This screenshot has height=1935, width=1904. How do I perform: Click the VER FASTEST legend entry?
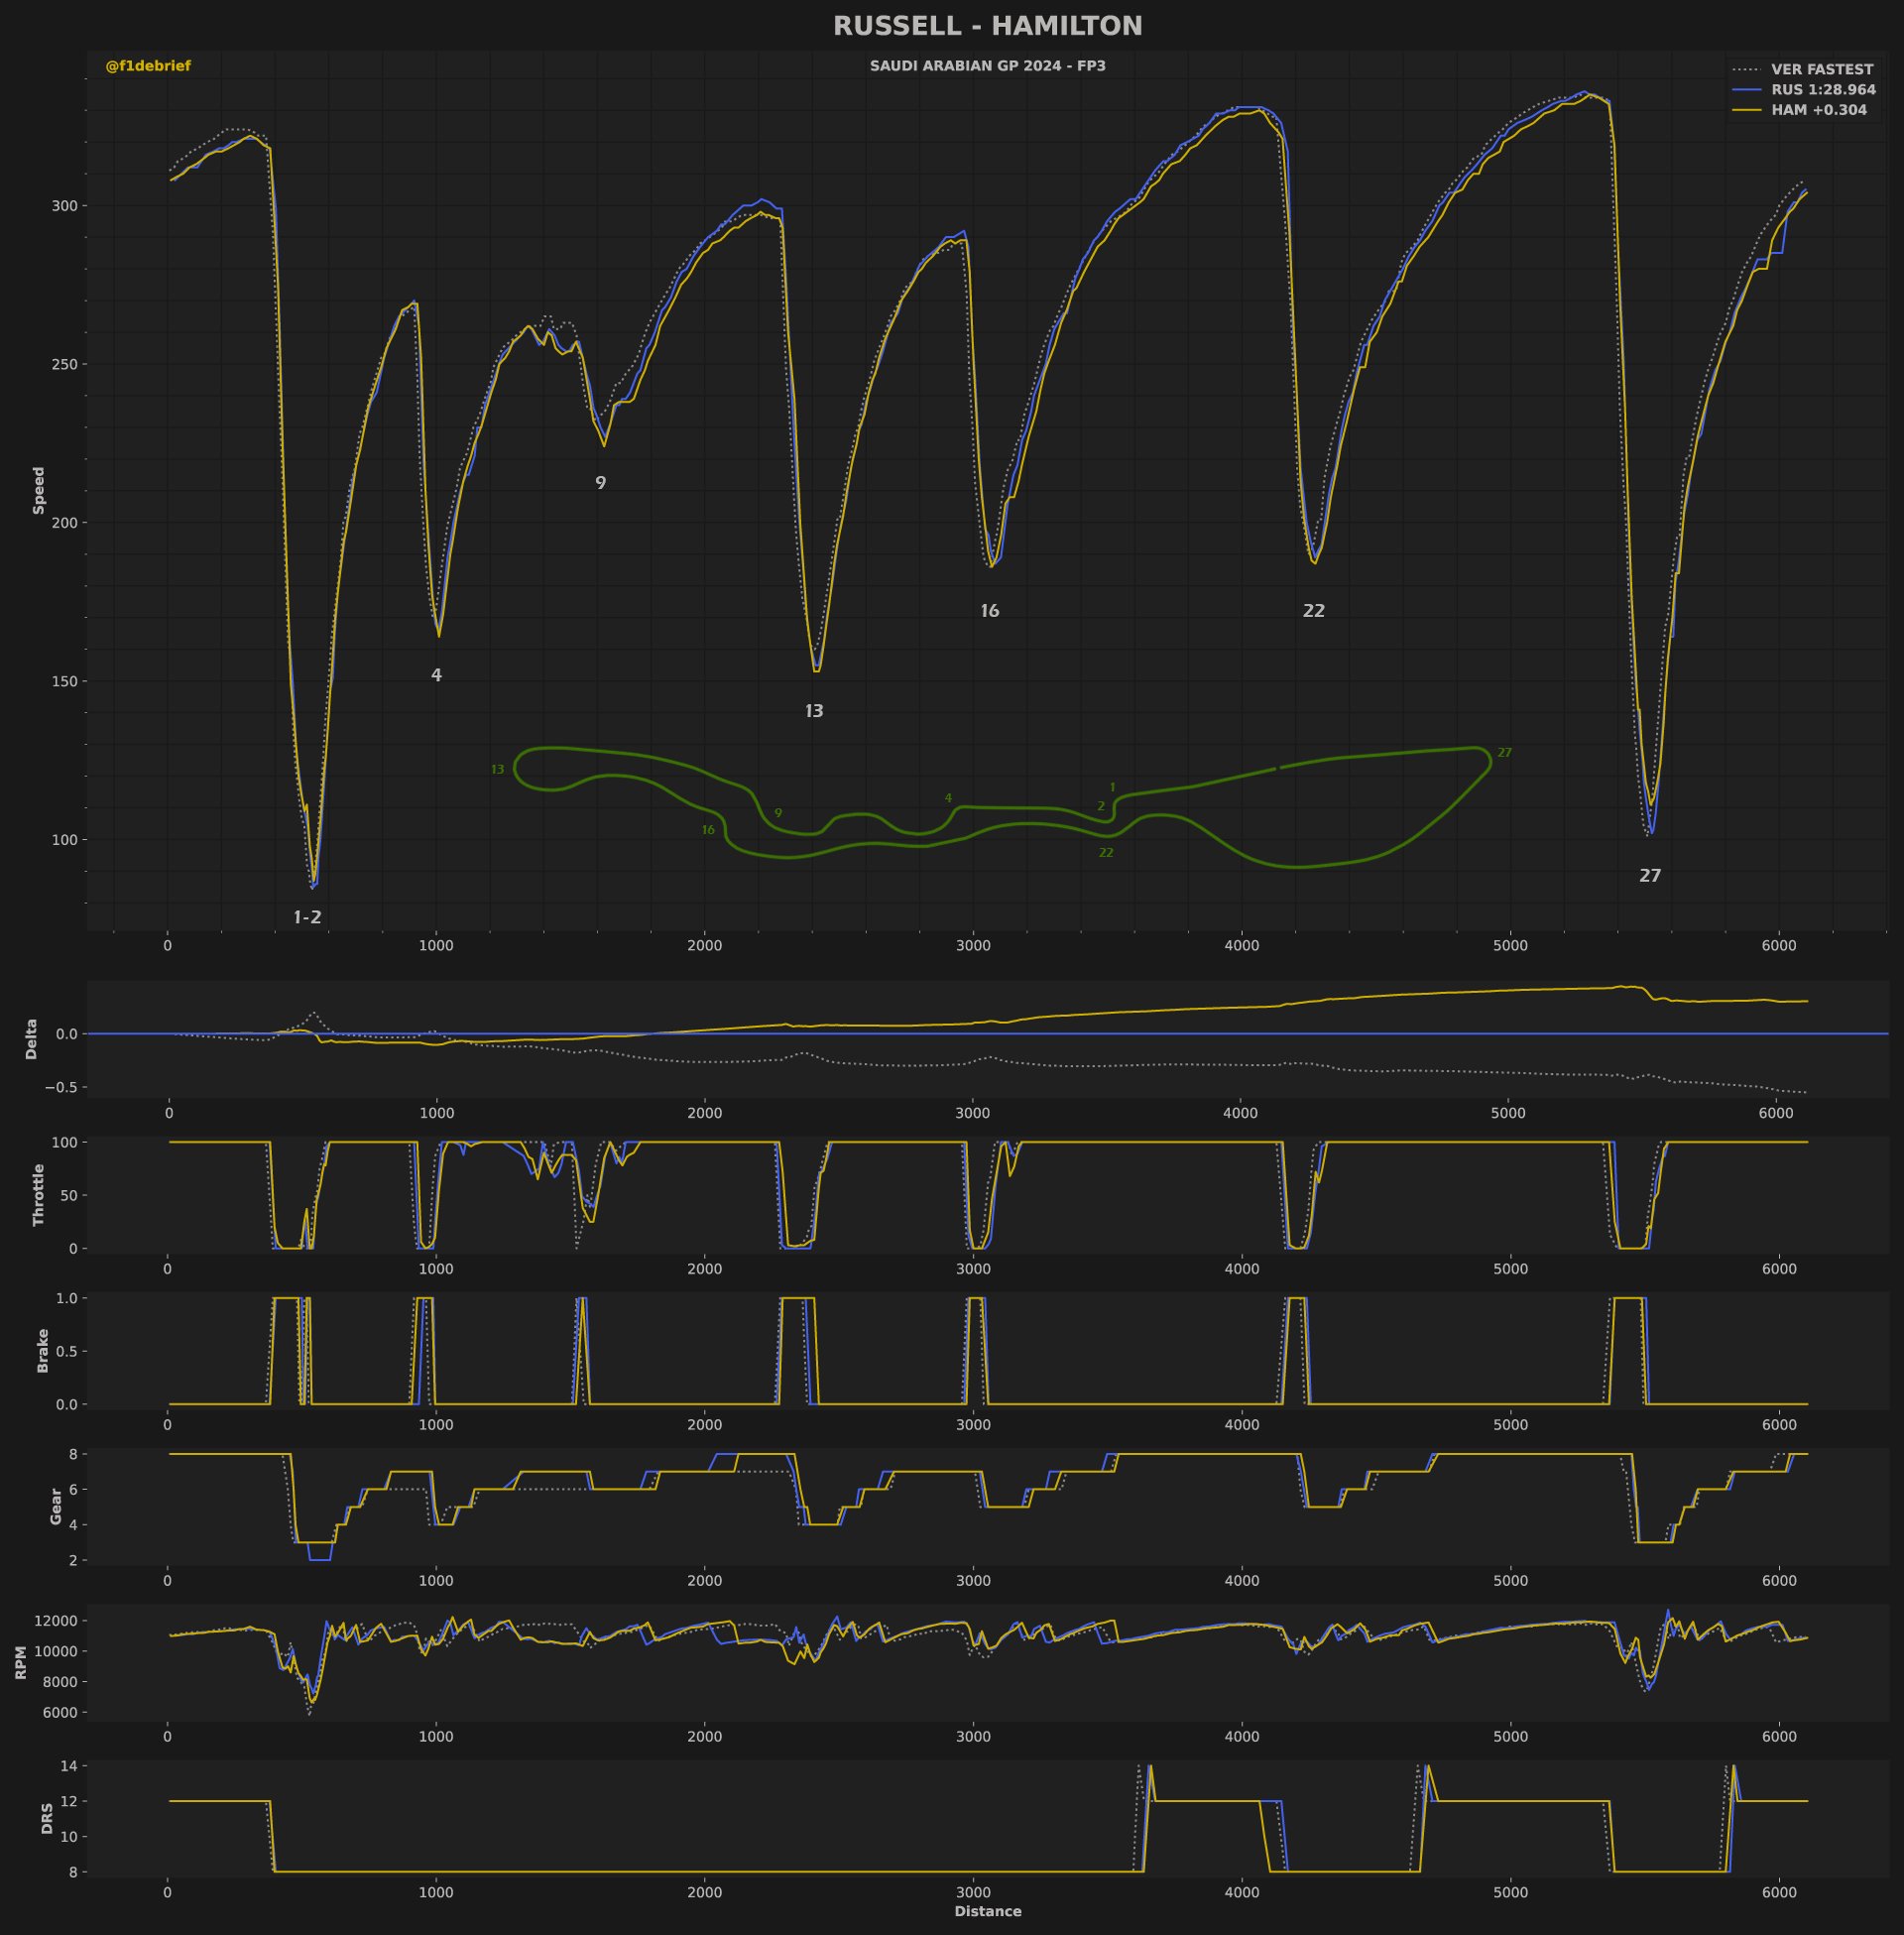pyautogui.click(x=1821, y=70)
